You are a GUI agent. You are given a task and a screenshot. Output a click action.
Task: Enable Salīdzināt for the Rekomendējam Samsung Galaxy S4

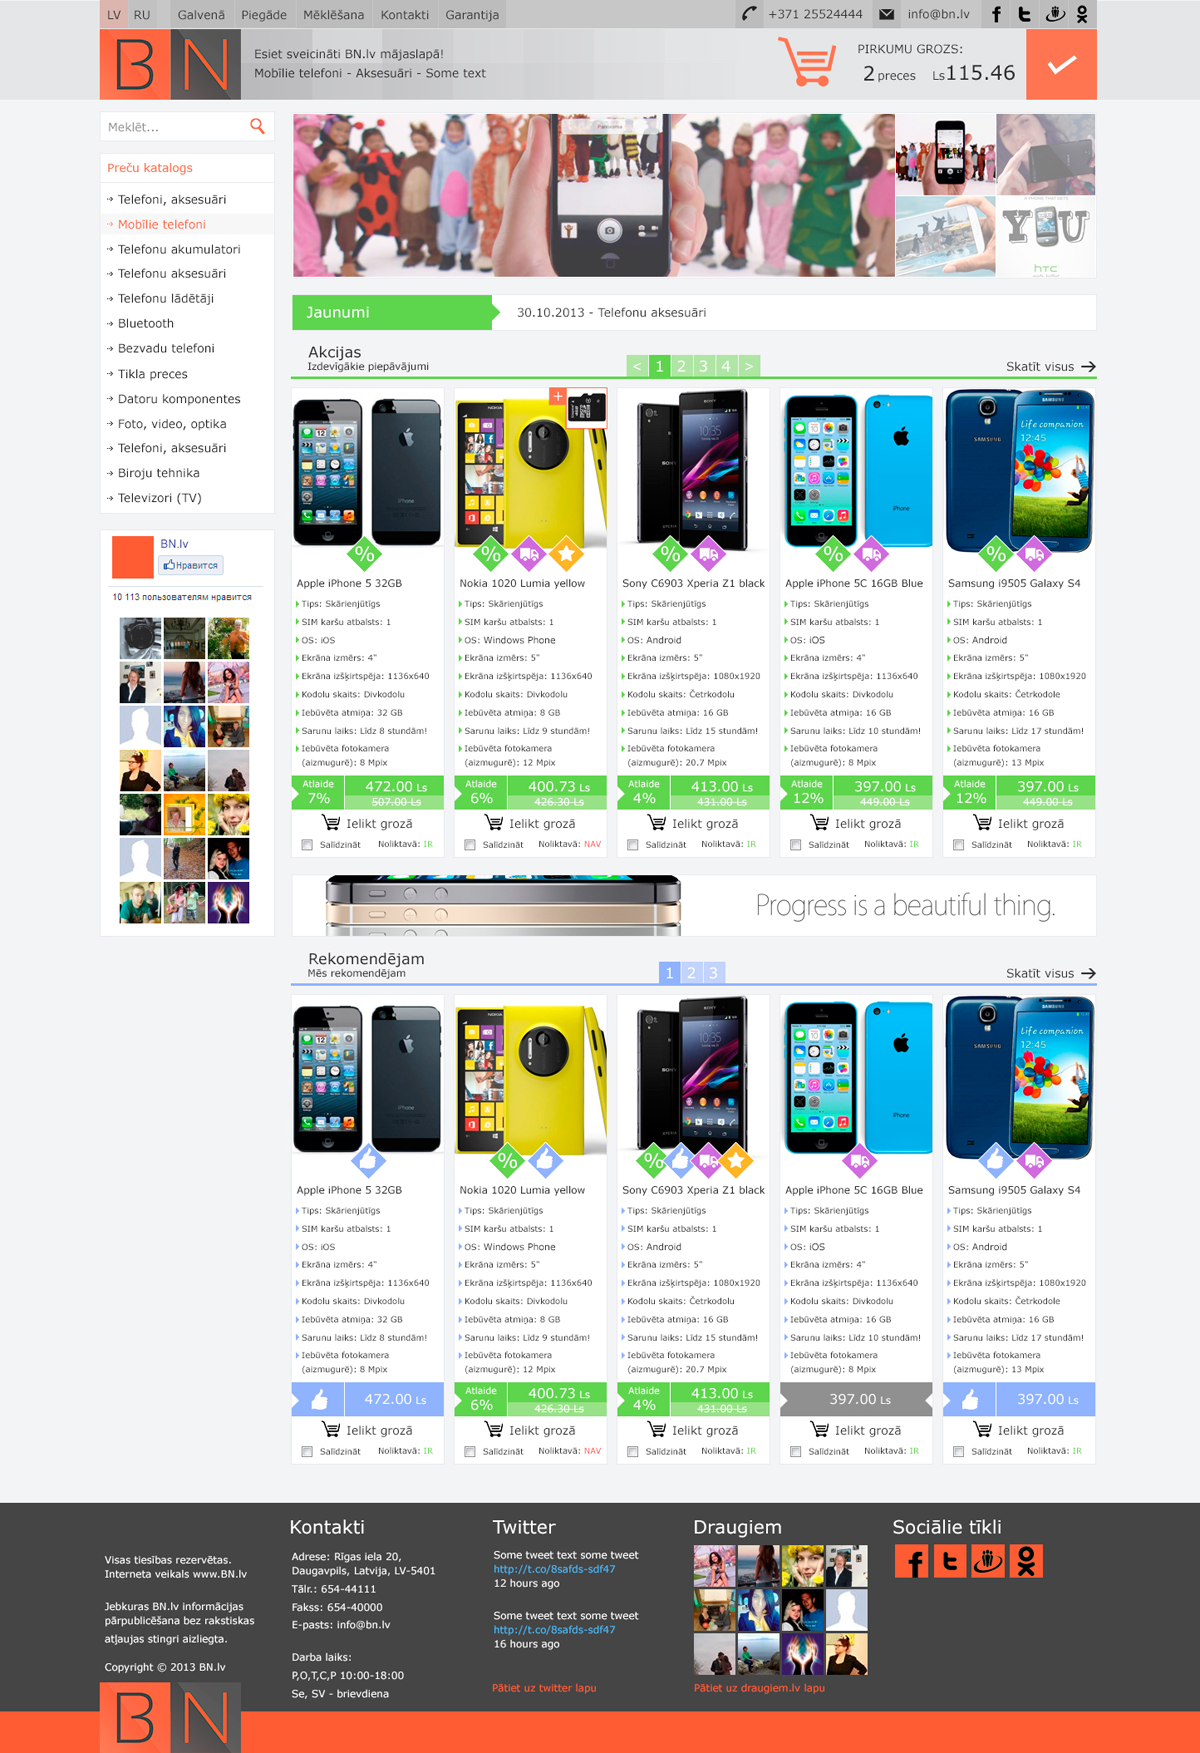pyautogui.click(x=959, y=1452)
